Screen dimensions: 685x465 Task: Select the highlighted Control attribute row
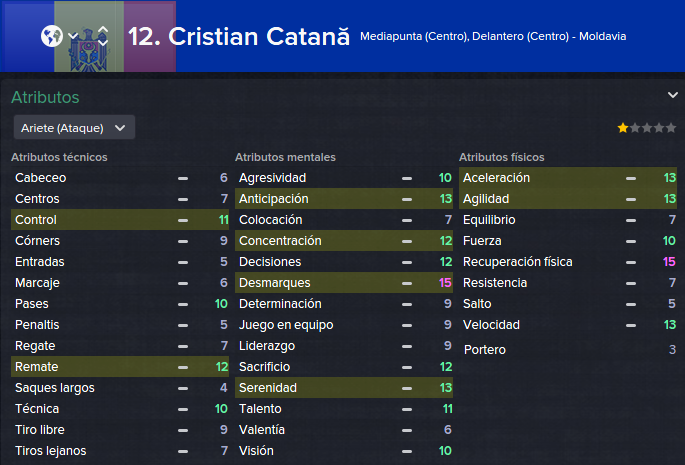120,219
